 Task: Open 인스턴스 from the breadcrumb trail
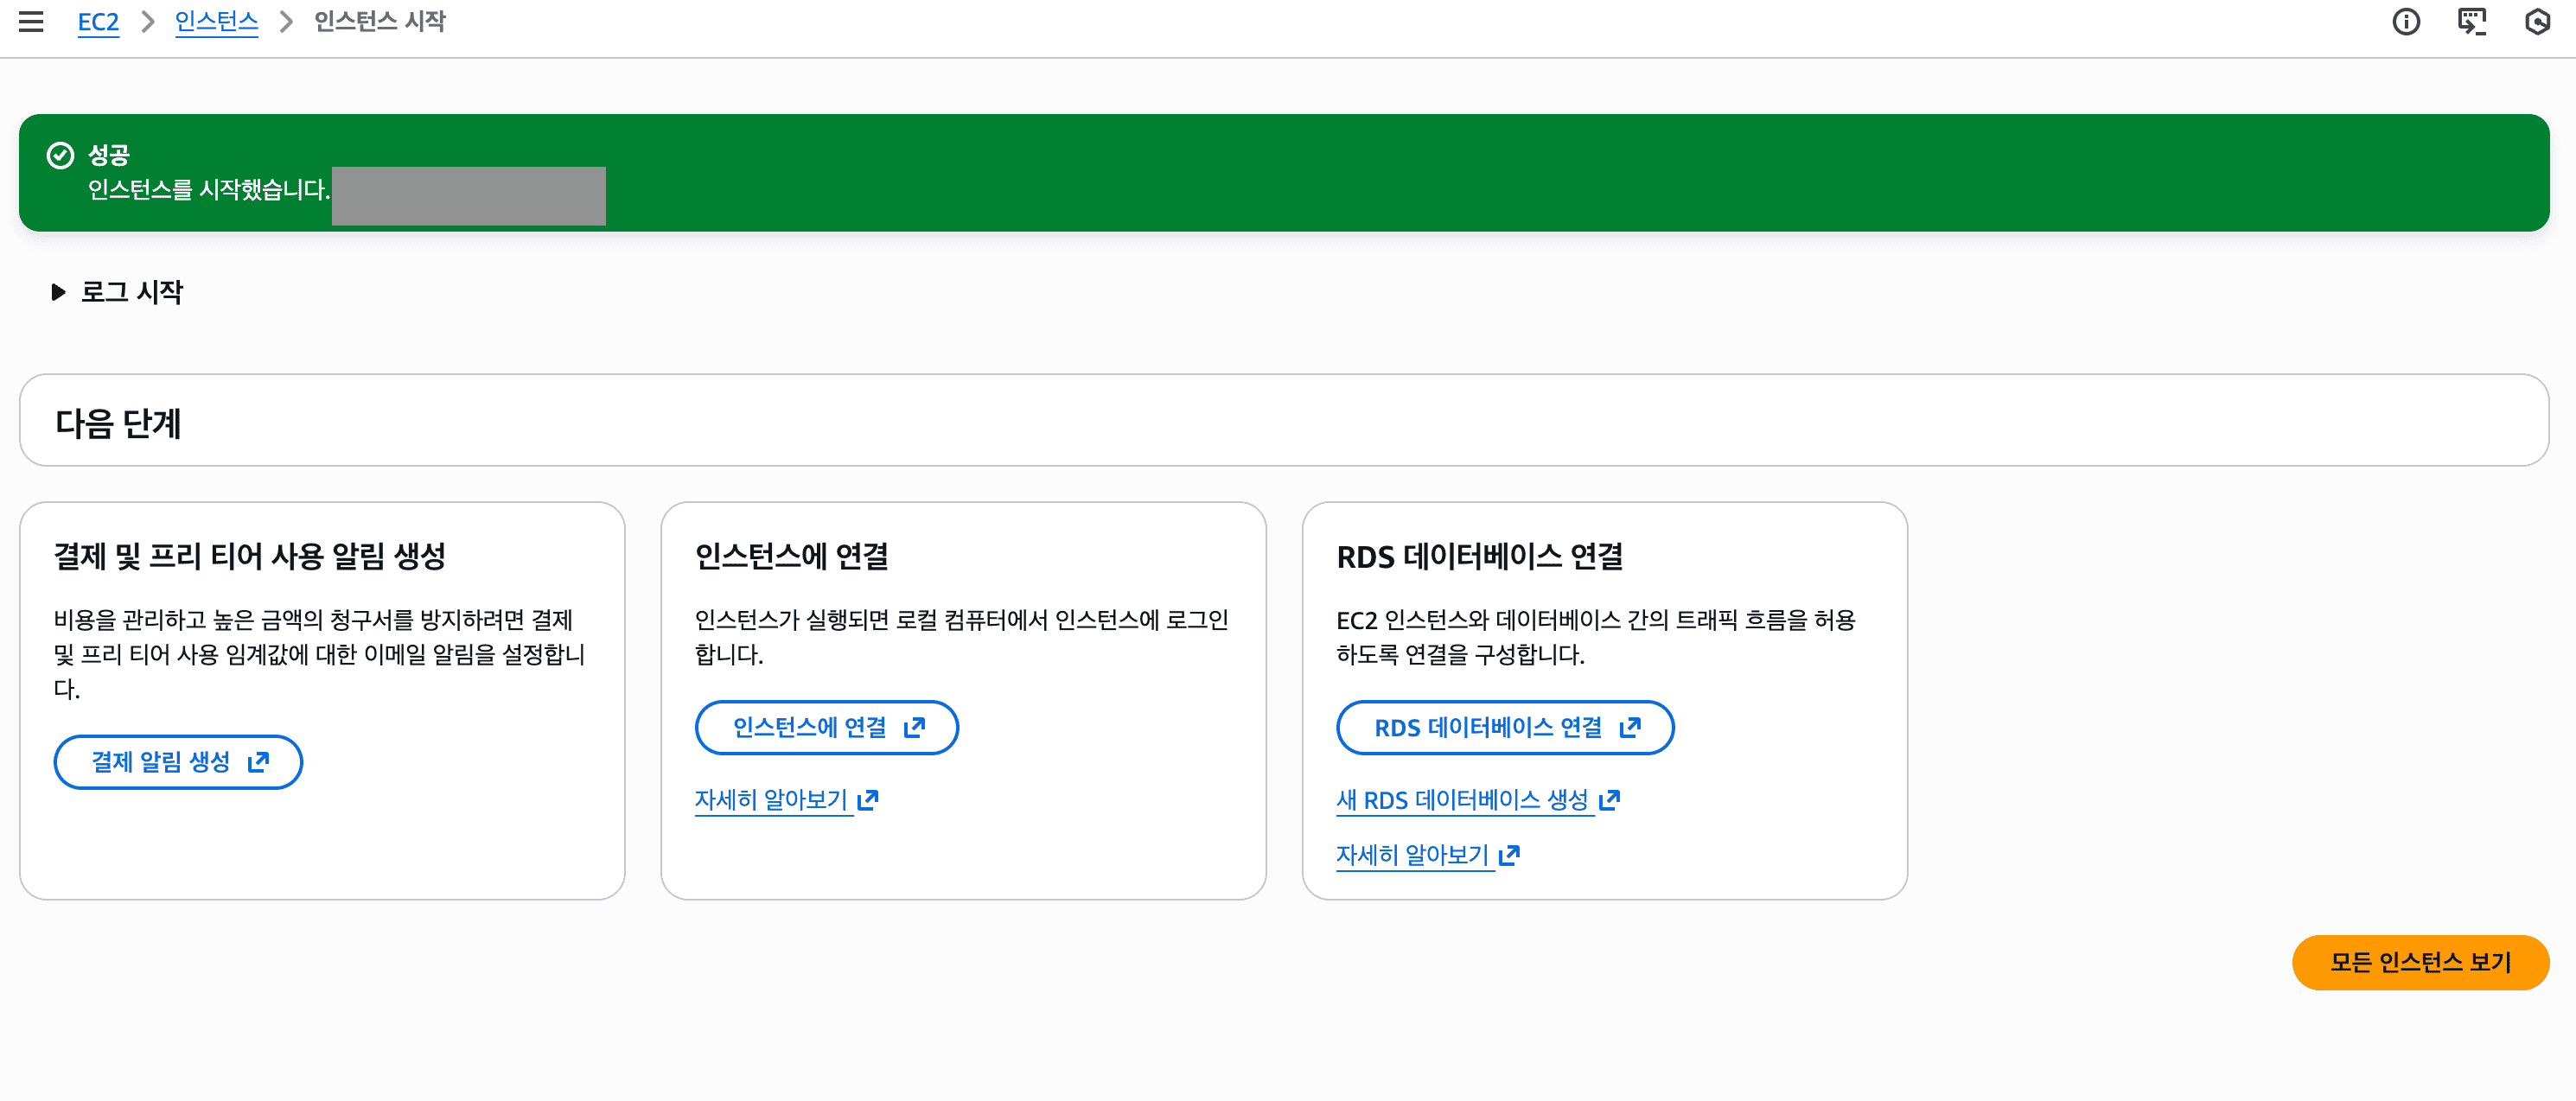(216, 21)
